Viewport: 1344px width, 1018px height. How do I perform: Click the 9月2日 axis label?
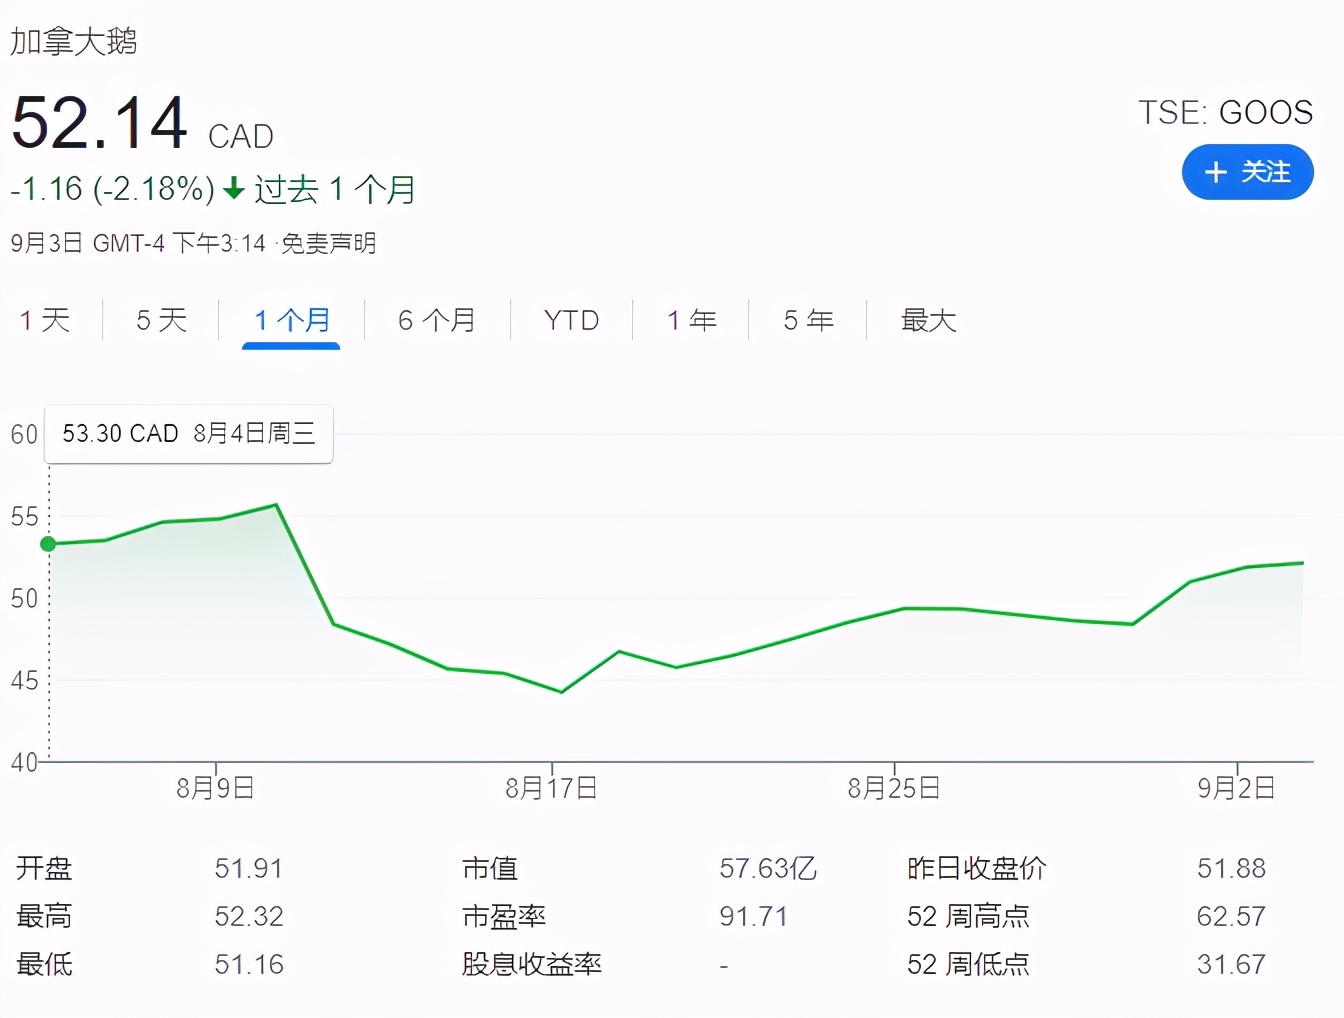tap(1236, 788)
